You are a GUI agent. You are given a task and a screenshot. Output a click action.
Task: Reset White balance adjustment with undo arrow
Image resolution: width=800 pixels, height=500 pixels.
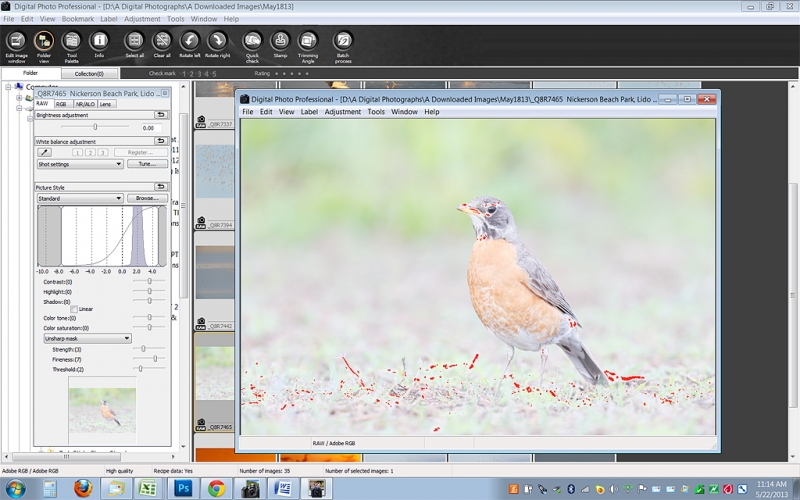click(161, 141)
